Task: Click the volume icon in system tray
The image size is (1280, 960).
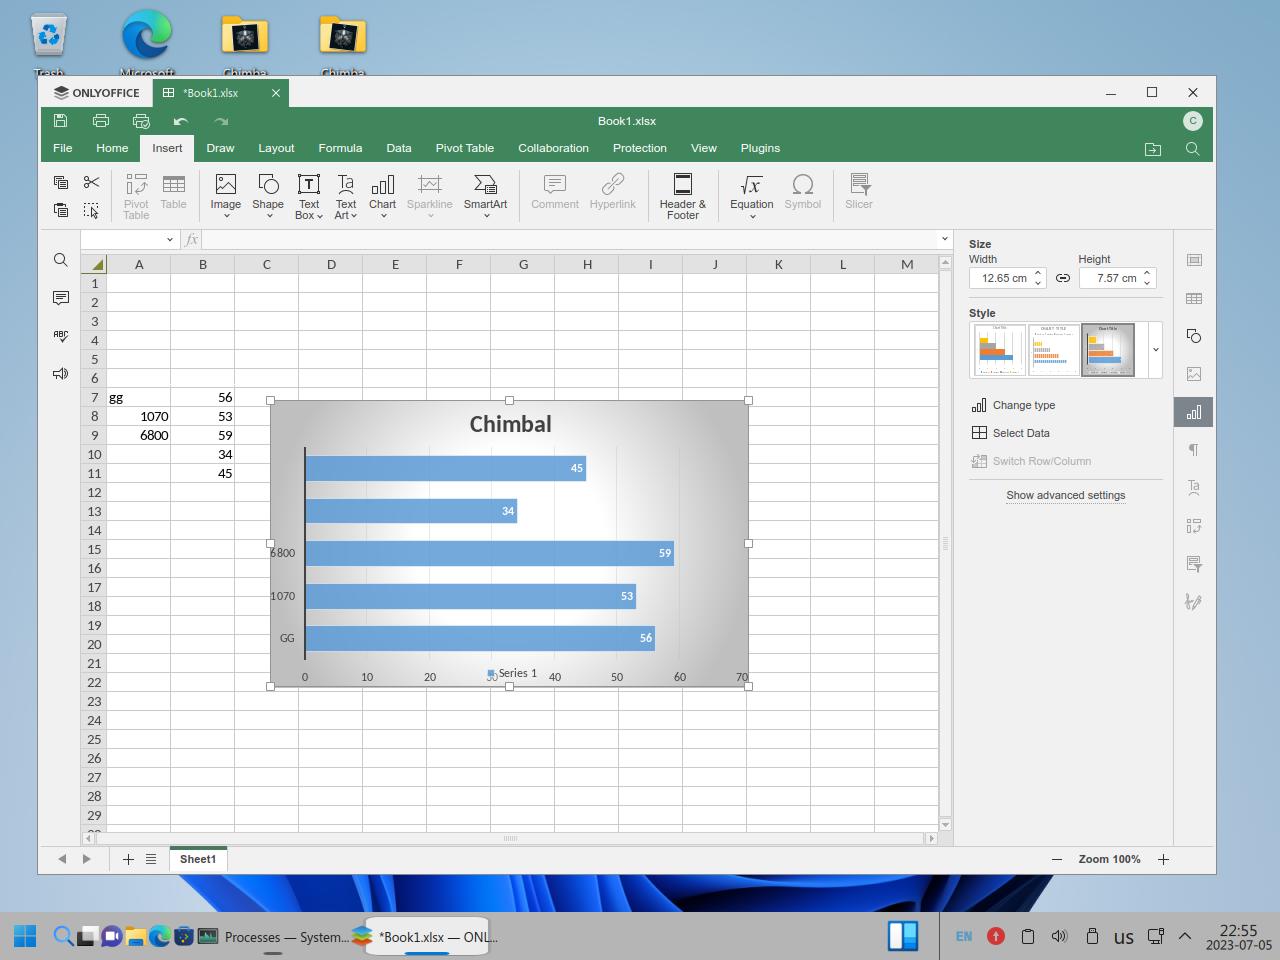Action: tap(1060, 936)
